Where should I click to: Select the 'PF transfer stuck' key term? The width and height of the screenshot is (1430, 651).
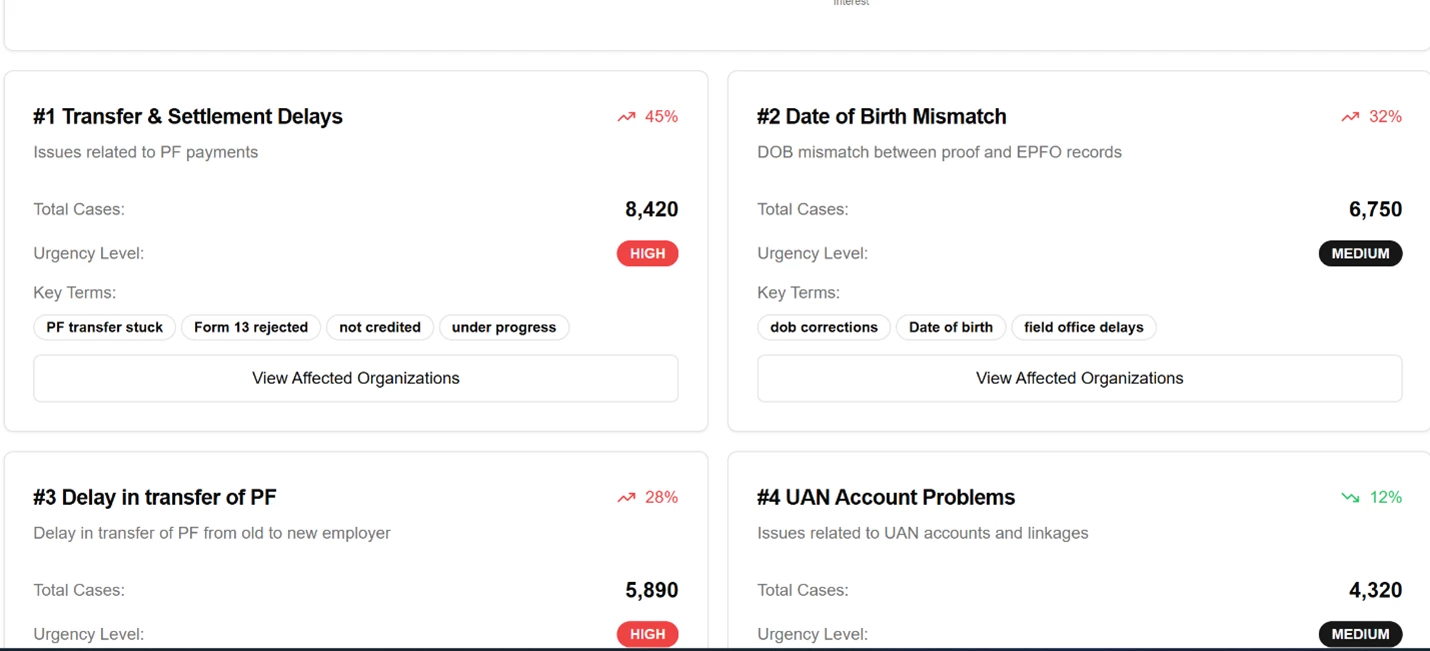pos(104,327)
